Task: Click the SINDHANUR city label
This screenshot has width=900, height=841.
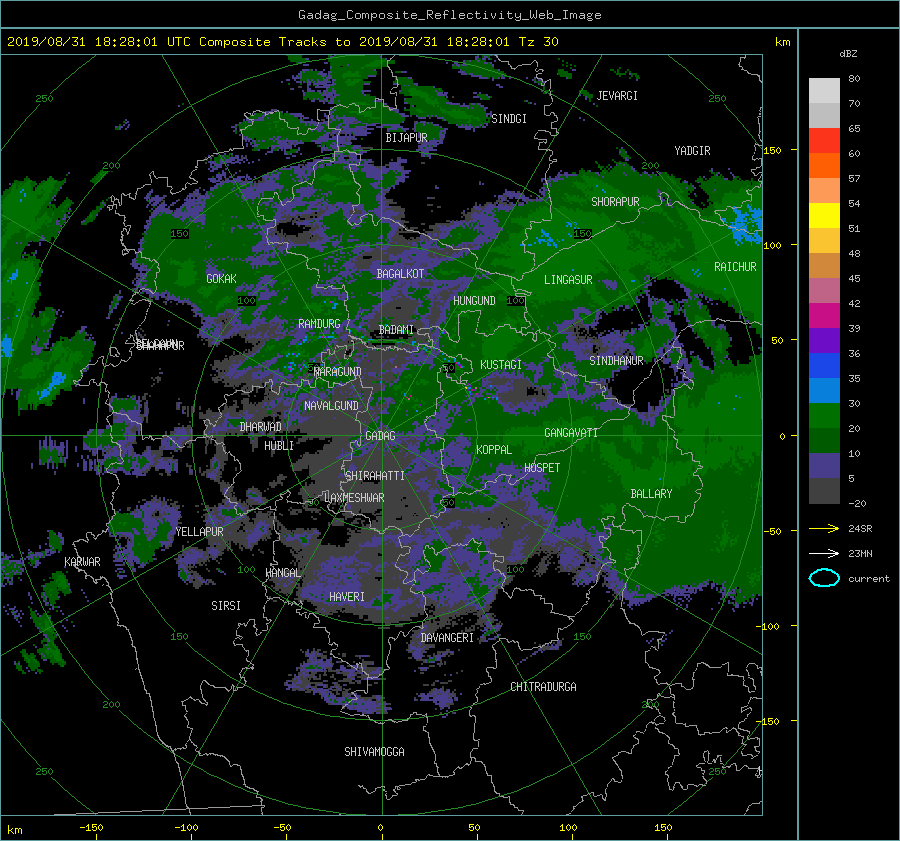Action: tap(616, 361)
